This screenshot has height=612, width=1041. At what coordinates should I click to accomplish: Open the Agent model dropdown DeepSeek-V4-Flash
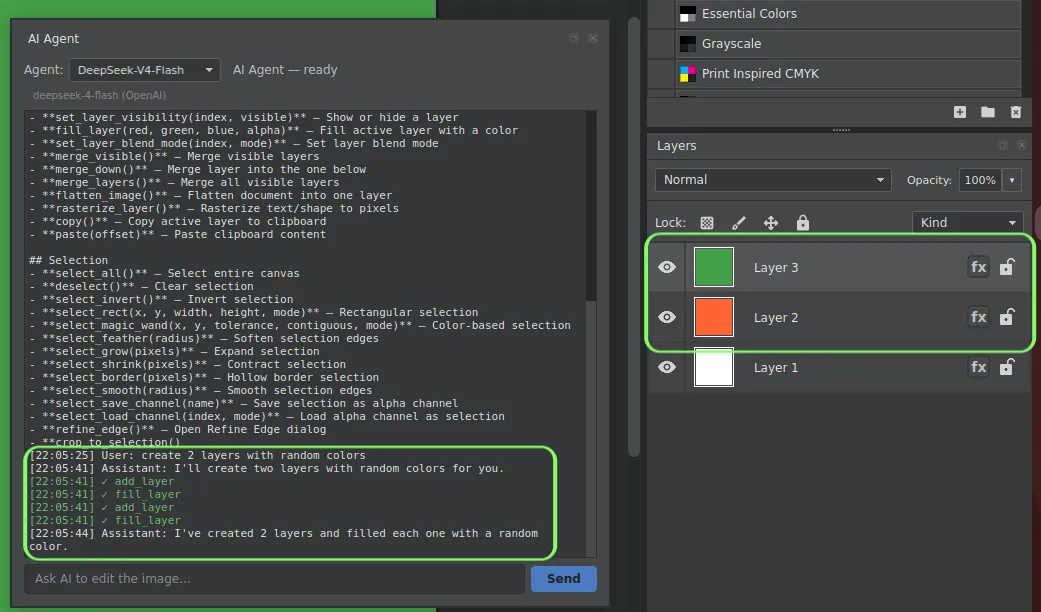[145, 70]
